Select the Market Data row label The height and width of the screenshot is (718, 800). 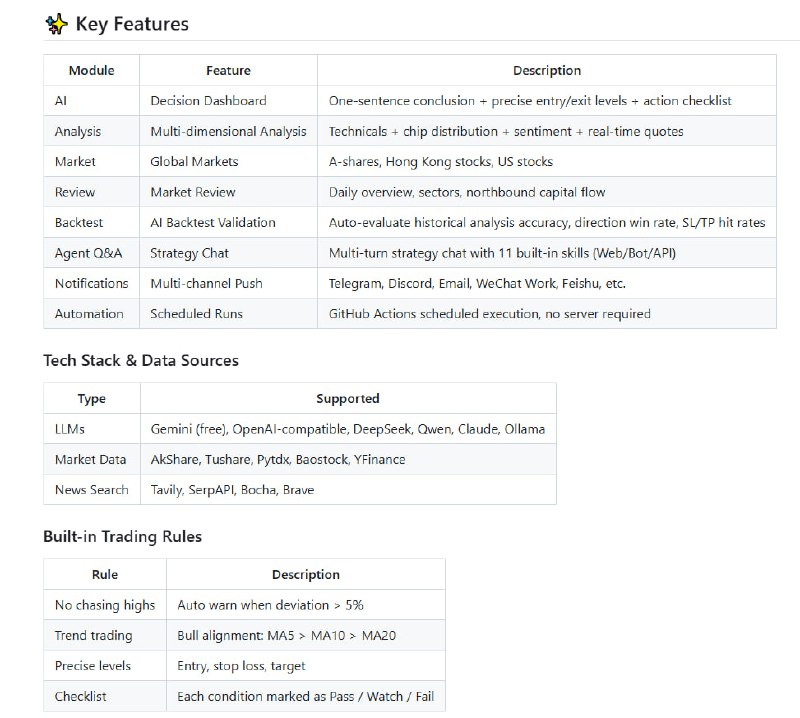[90, 459]
